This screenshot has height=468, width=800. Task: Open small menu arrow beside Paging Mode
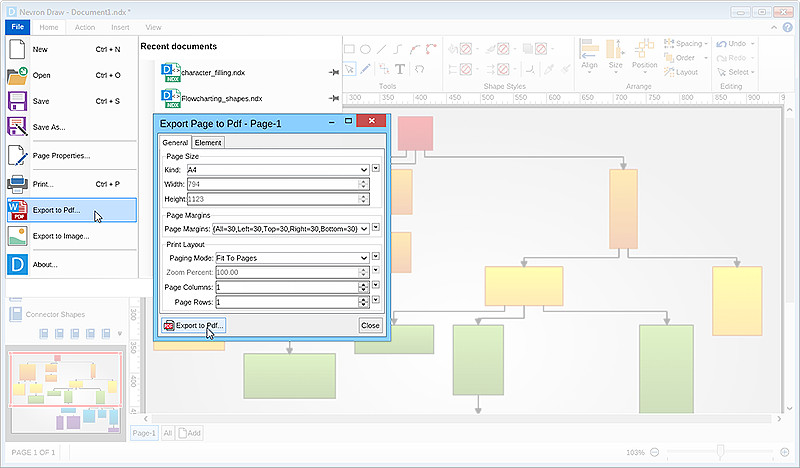pos(376,256)
